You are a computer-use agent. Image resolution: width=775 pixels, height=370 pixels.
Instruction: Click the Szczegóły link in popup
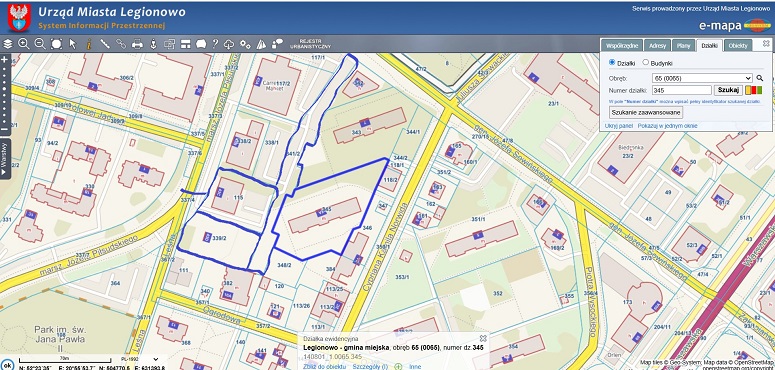click(x=370, y=367)
